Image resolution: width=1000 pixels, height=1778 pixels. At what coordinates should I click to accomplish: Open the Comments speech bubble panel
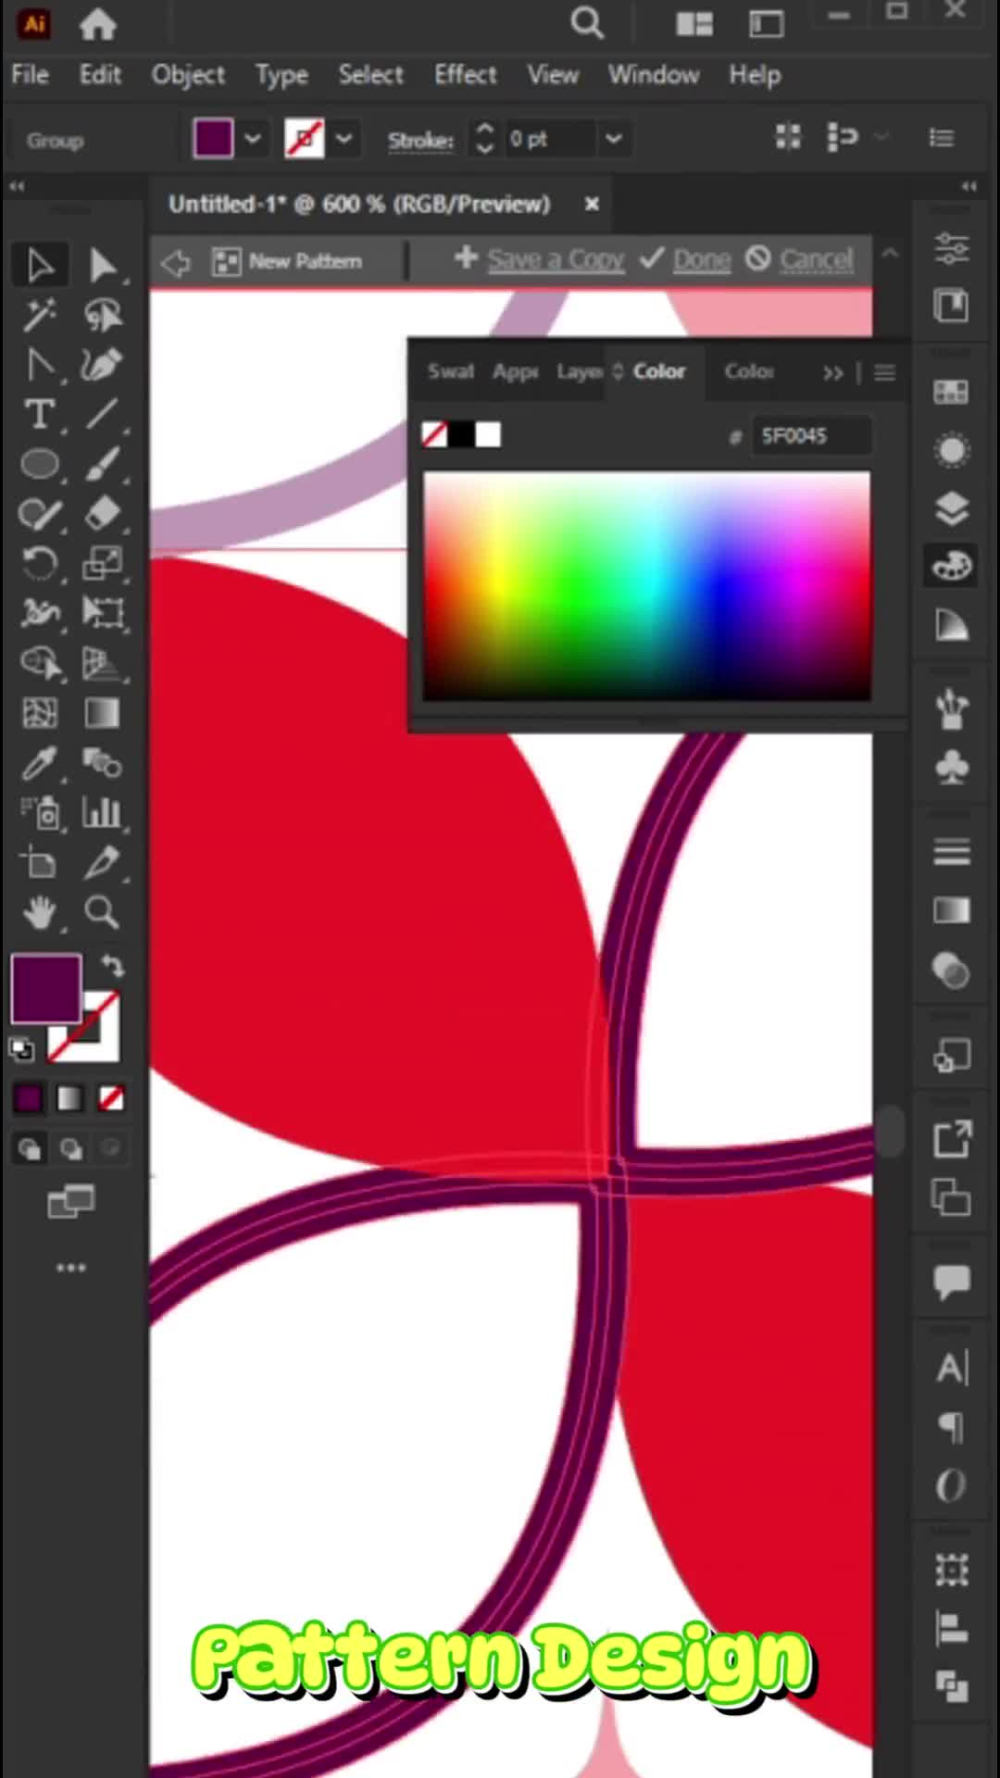click(951, 1280)
